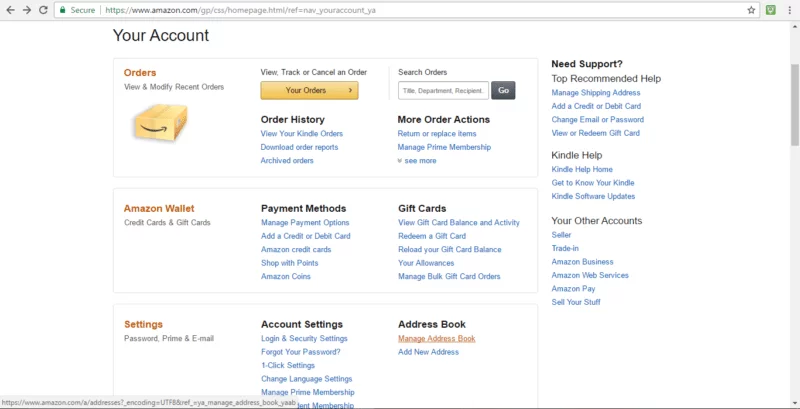The height and width of the screenshot is (409, 800).
Task: Go back with the browser back arrow
Action: 10,10
